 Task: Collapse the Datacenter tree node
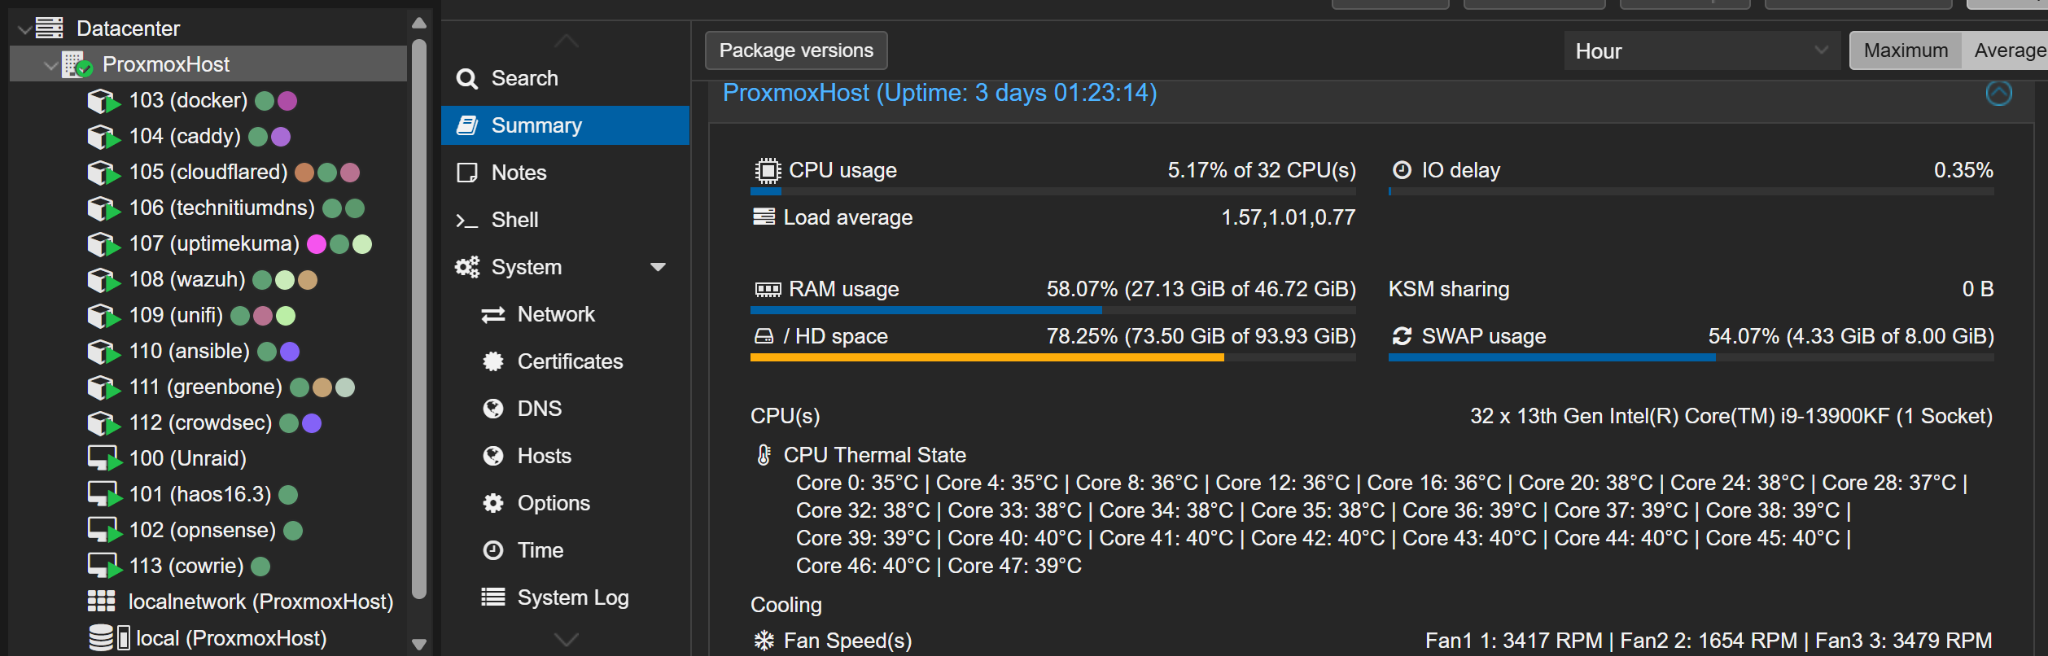24,29
